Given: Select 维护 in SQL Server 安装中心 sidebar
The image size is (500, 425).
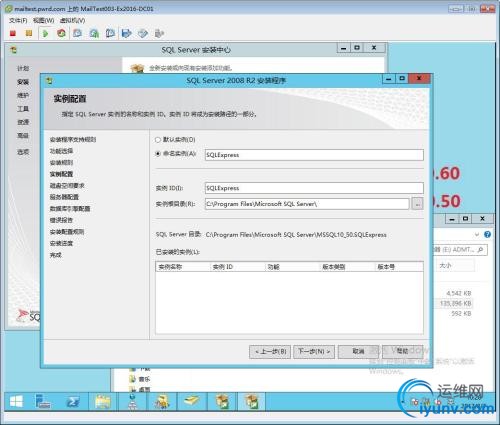Looking at the screenshot, I should [x=23, y=95].
